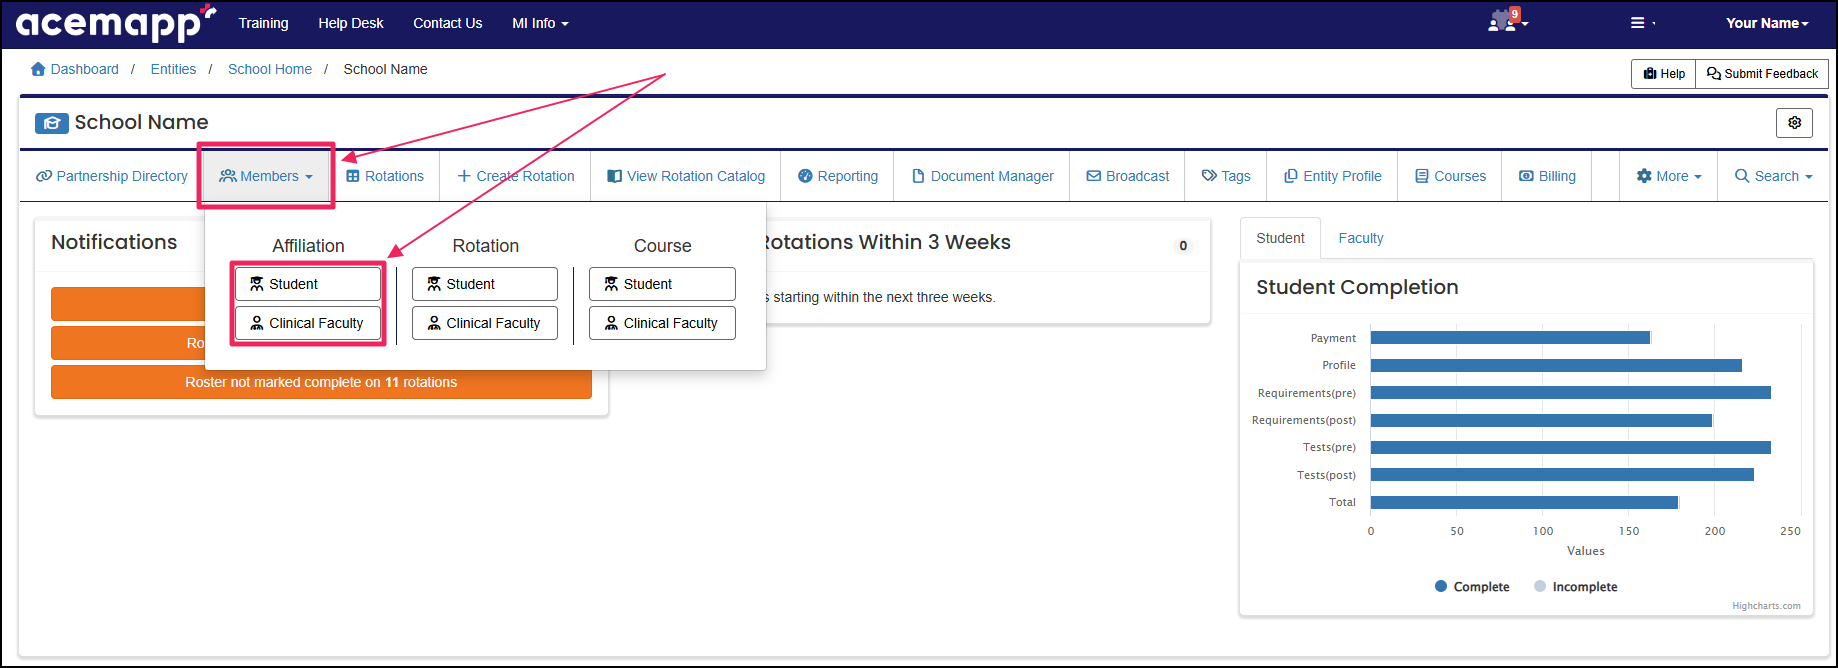The width and height of the screenshot is (1838, 668).
Task: Open the Billing tab
Action: click(1547, 176)
